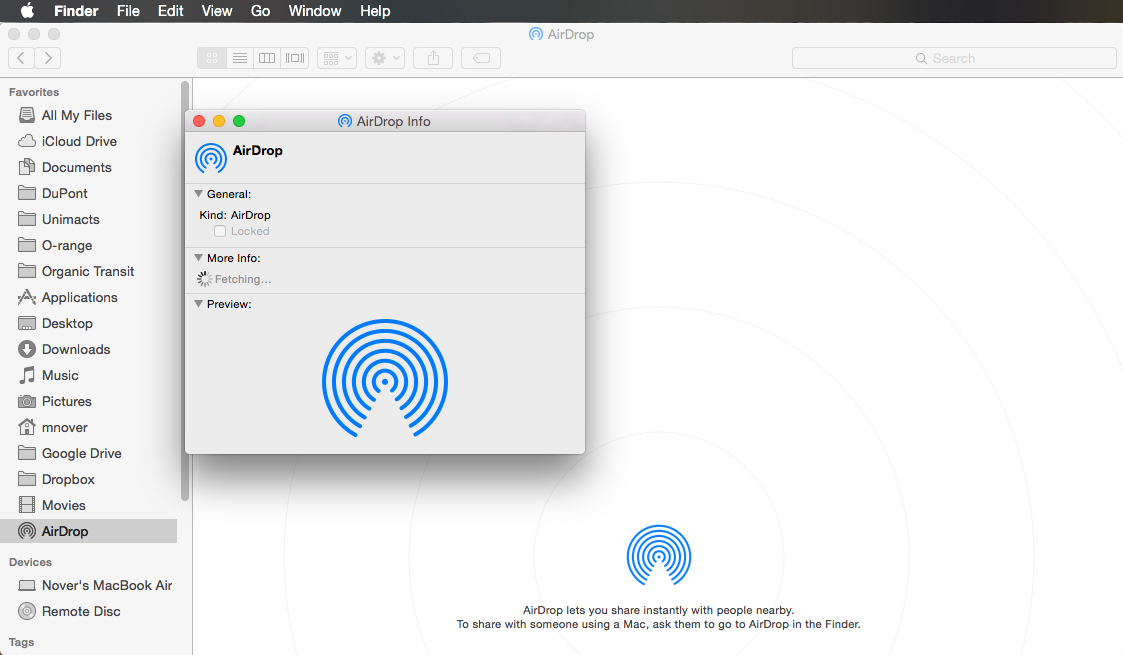Open Pictures in sidebar

pyautogui.click(x=89, y=402)
